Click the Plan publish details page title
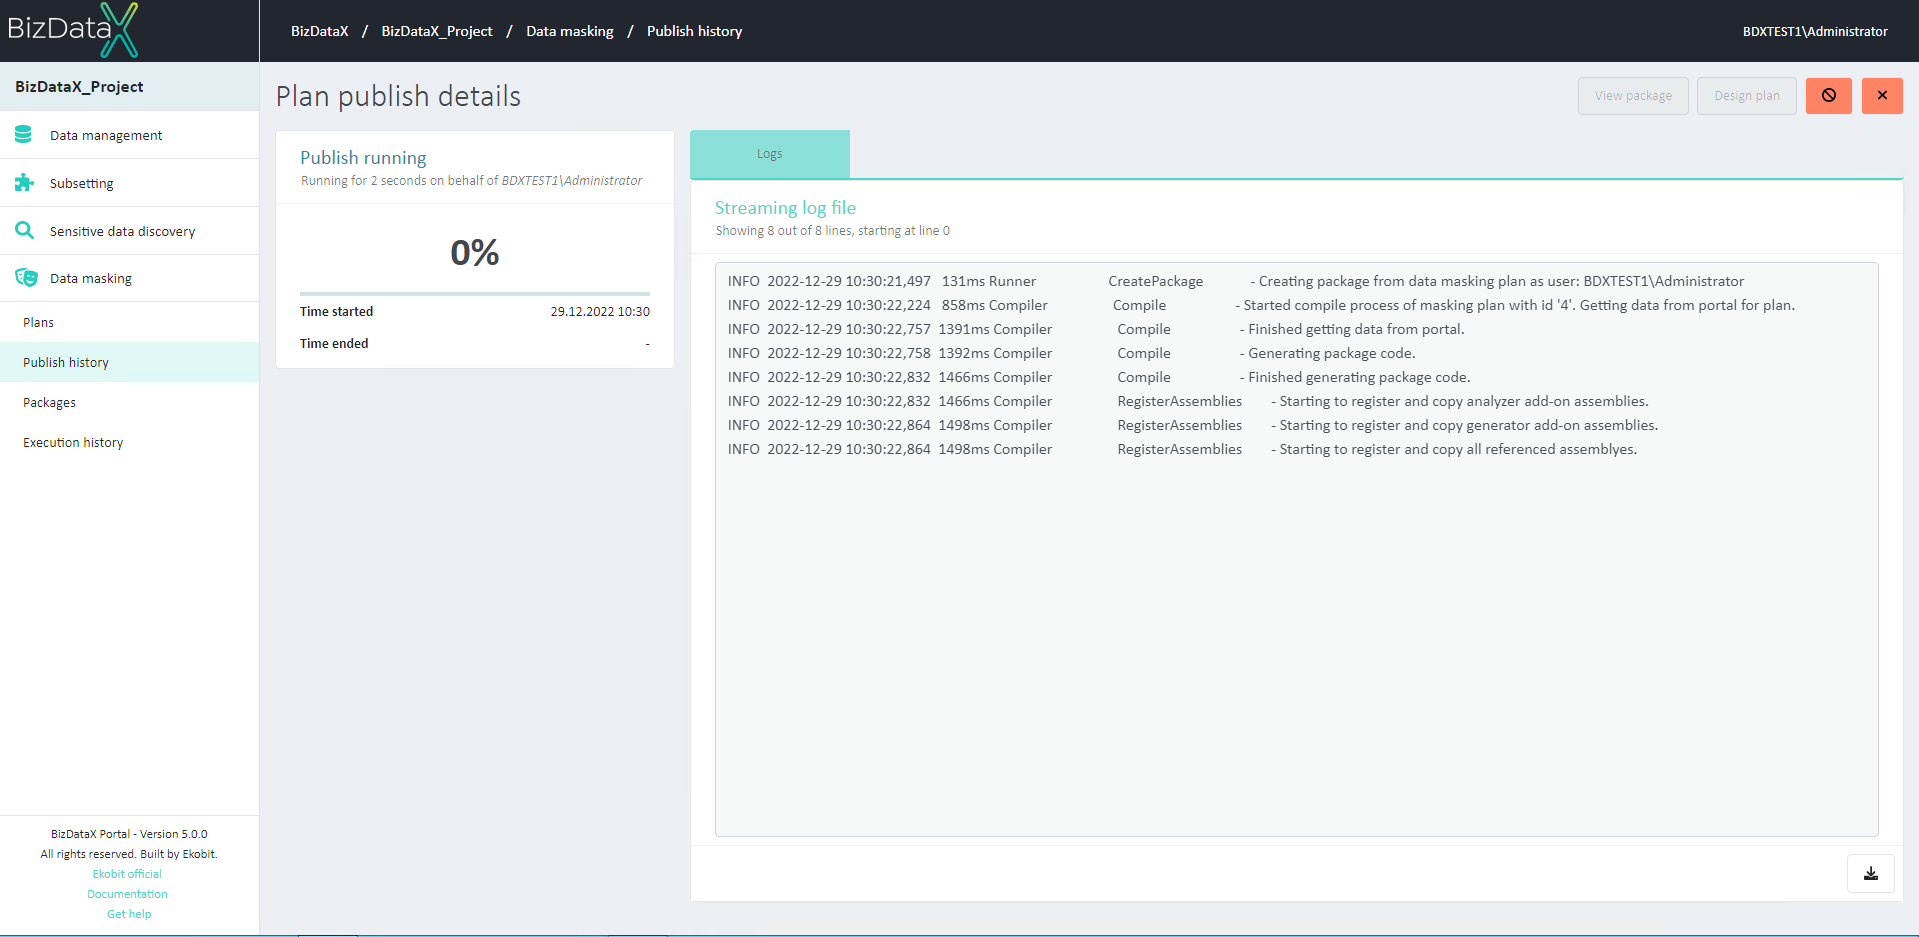This screenshot has height=937, width=1919. pos(398,96)
